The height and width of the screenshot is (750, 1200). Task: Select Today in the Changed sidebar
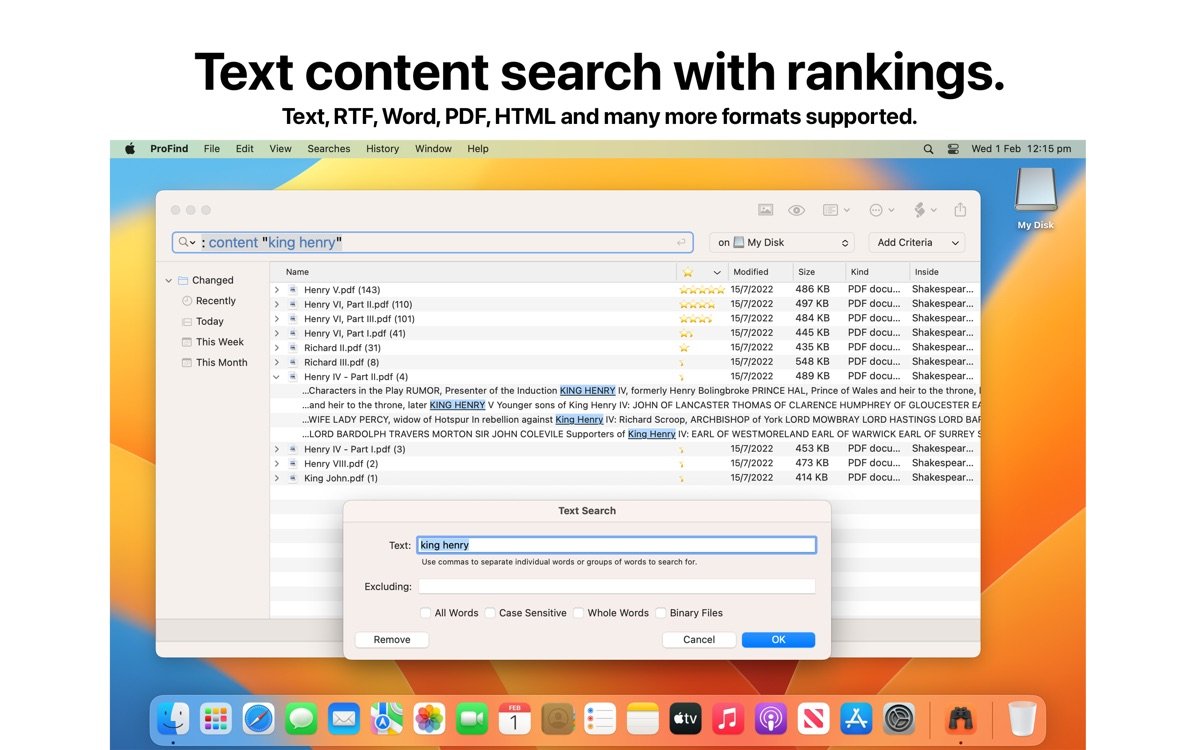pyautogui.click(x=209, y=322)
